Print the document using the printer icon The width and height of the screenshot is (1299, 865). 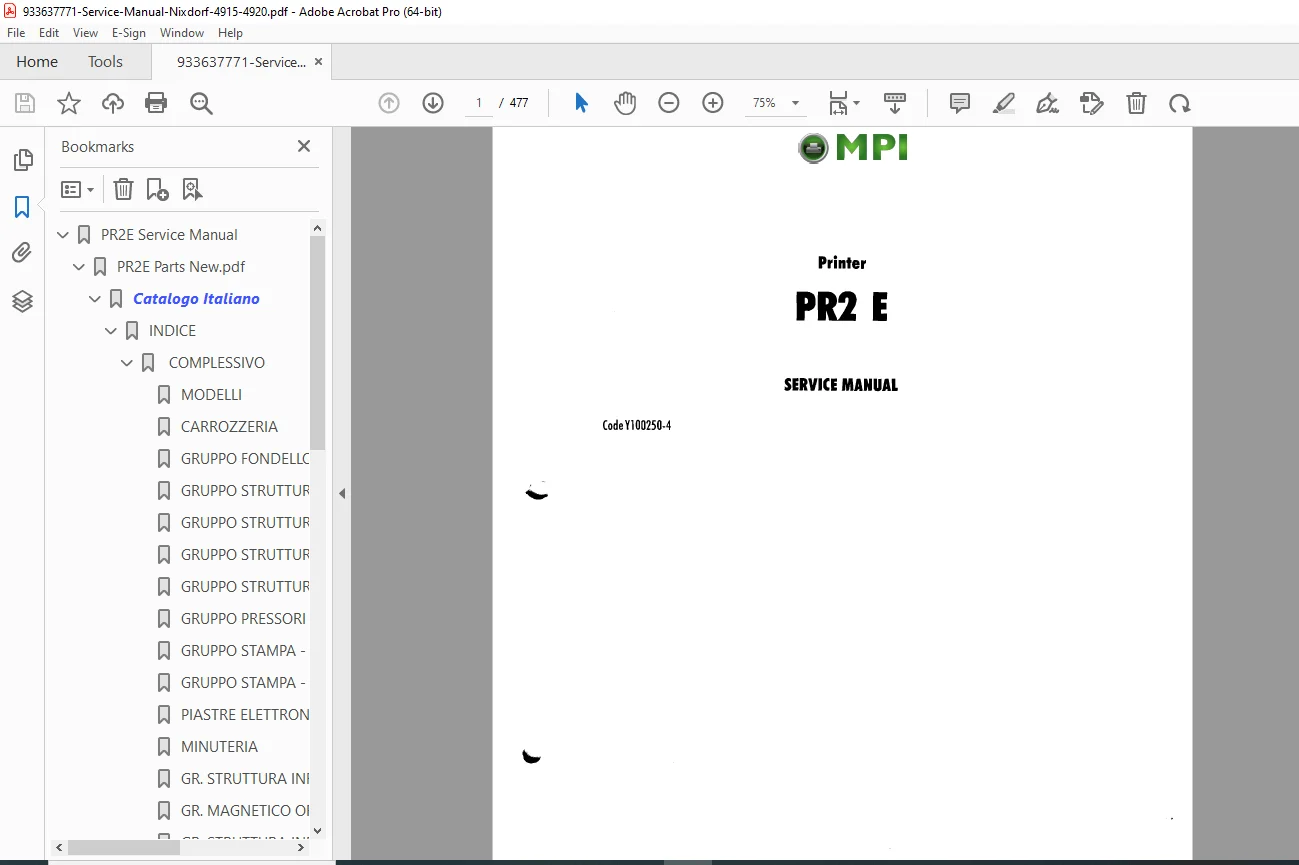(156, 103)
